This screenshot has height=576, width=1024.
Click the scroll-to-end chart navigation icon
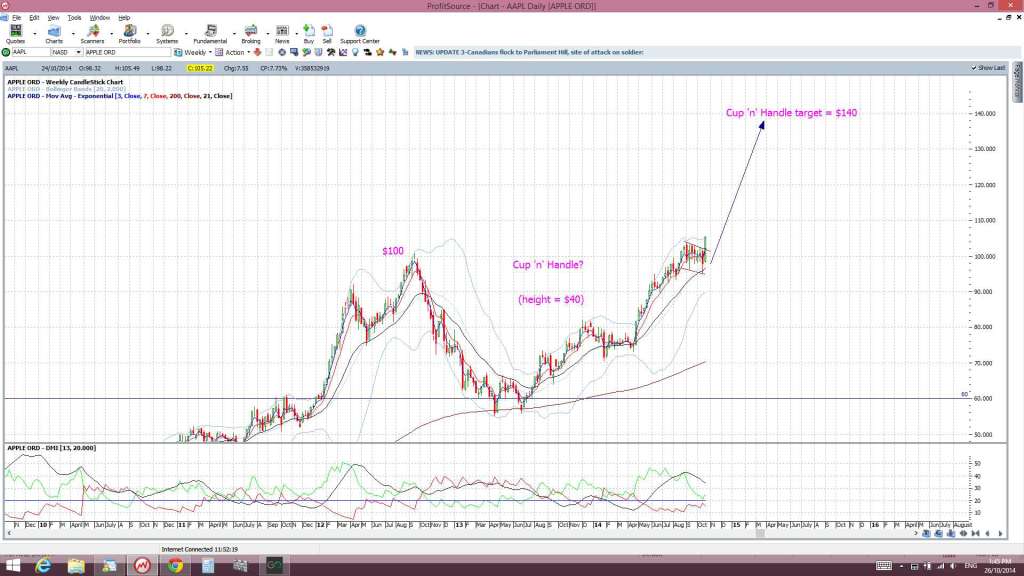pyautogui.click(x=975, y=534)
